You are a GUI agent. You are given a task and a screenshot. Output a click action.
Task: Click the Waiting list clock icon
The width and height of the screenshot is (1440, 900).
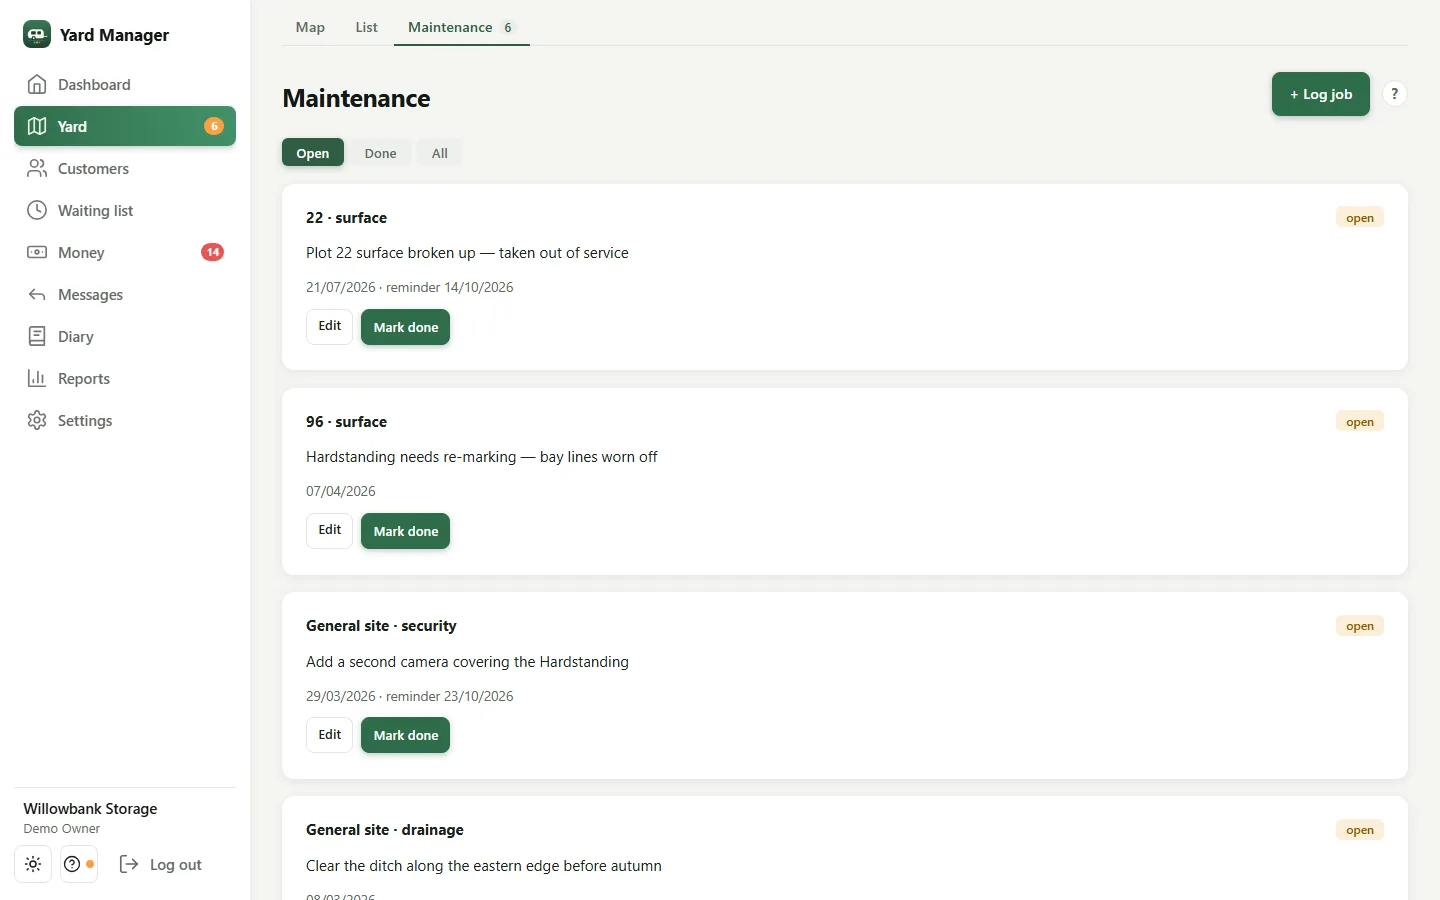37,210
